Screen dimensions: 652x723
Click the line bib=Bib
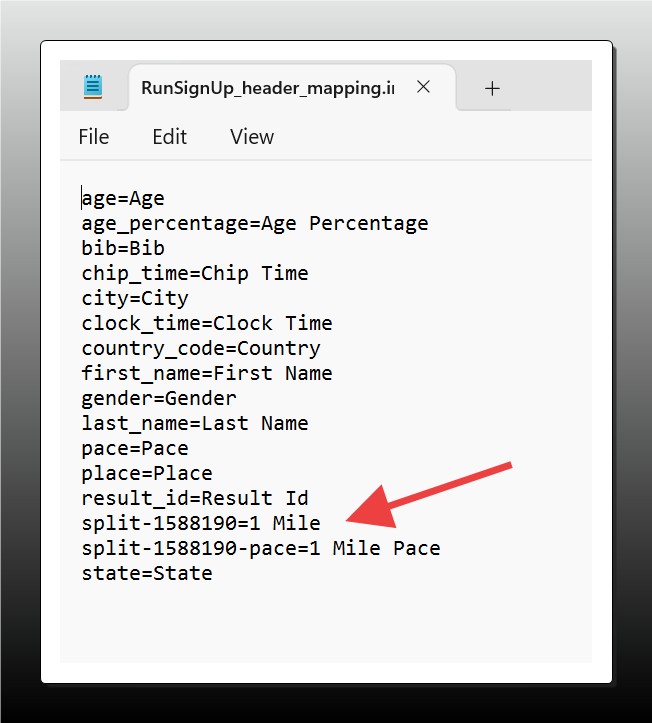coord(123,249)
